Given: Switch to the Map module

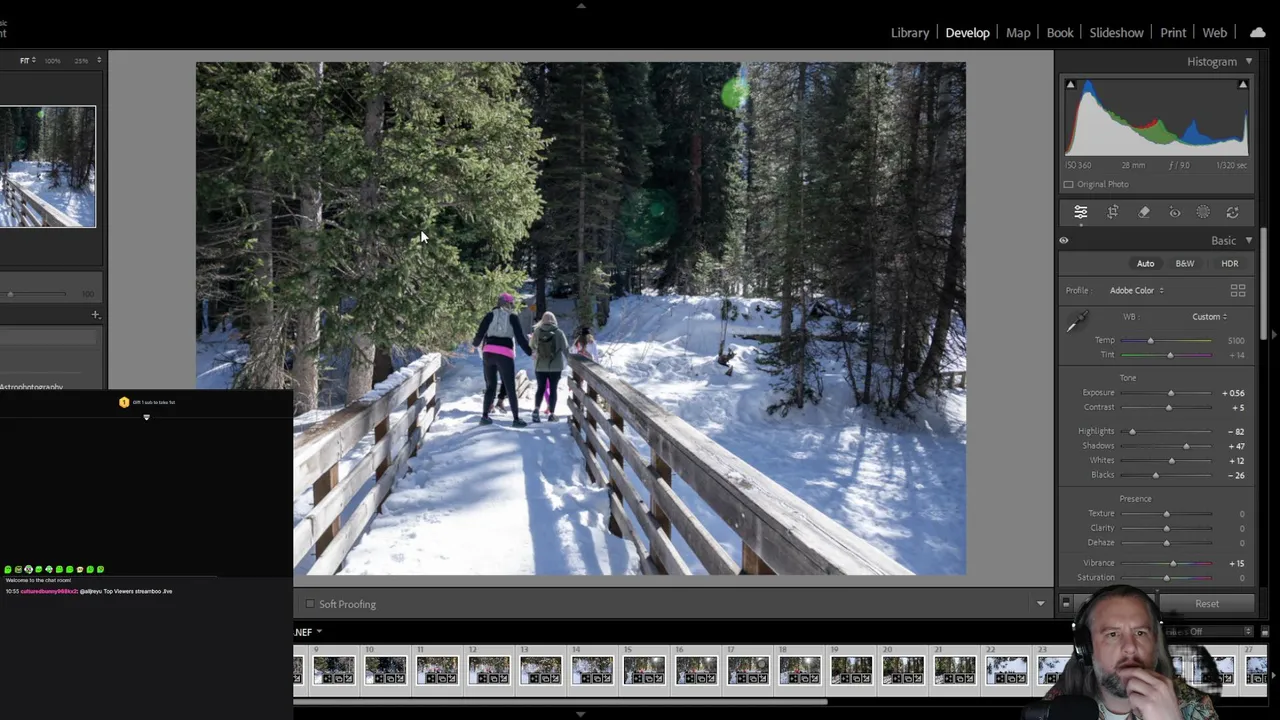Looking at the screenshot, I should point(1018,33).
